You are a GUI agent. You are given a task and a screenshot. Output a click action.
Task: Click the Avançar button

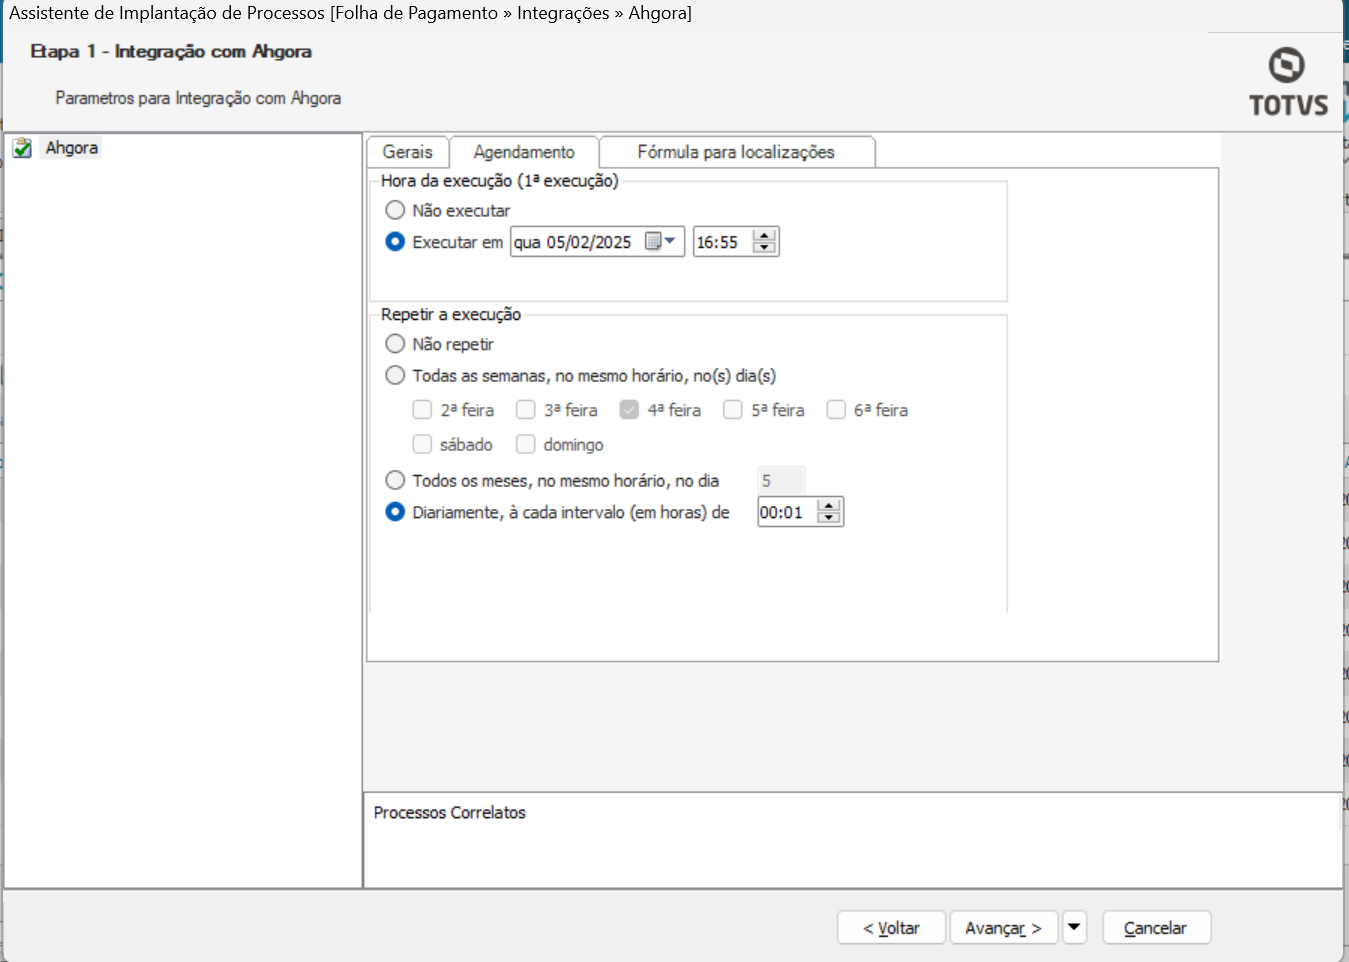[x=1004, y=927]
